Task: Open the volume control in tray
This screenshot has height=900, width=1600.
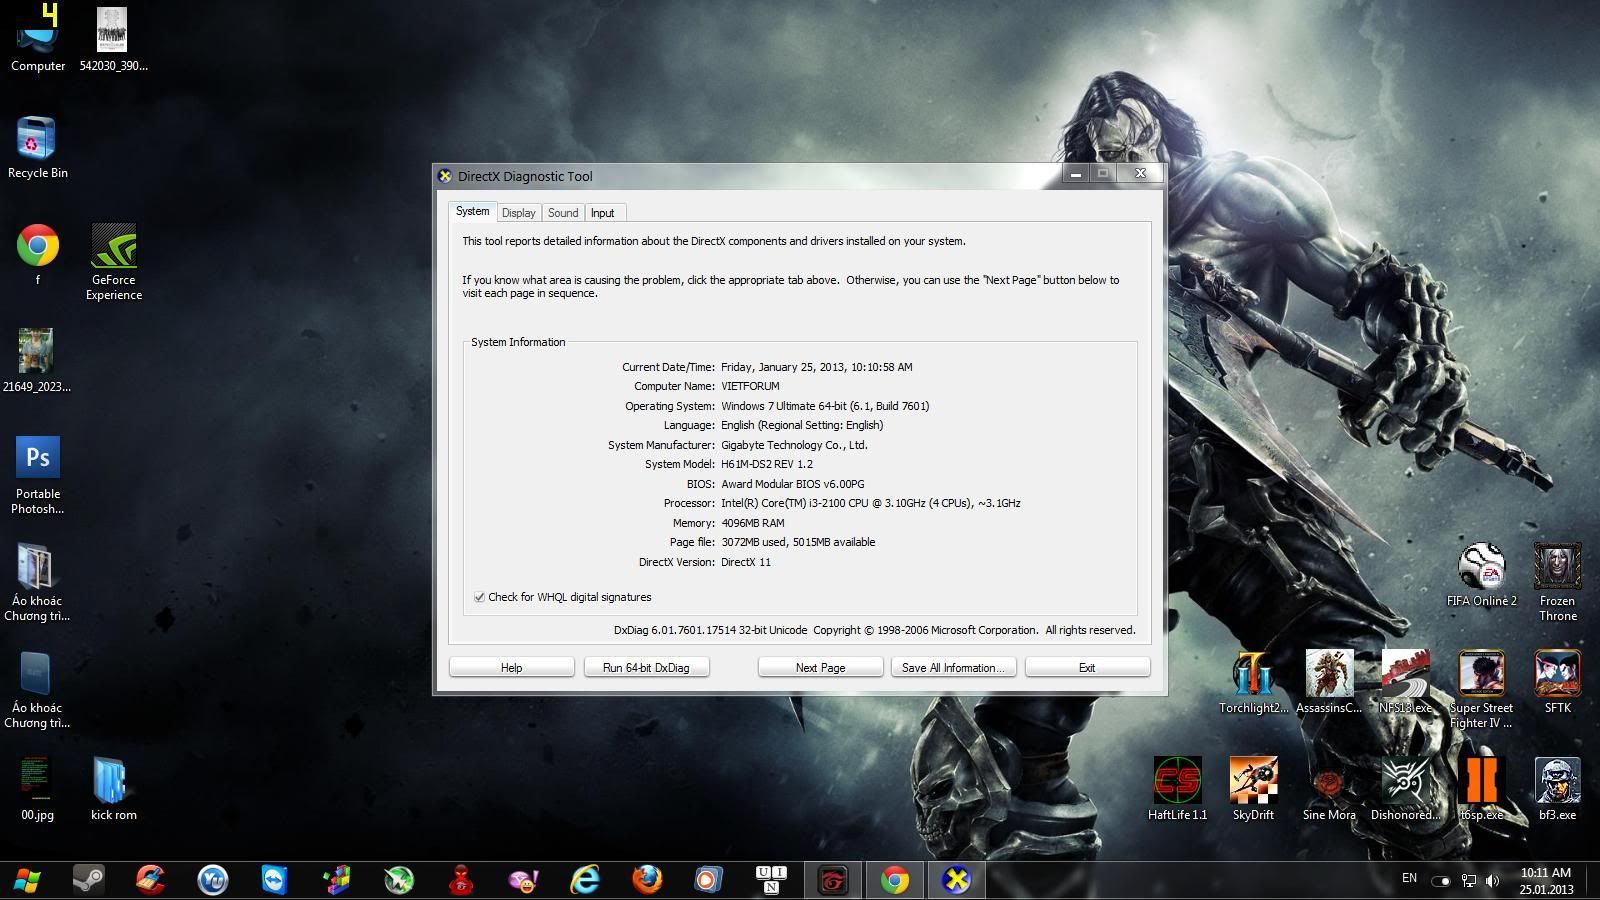Action: (x=1493, y=881)
